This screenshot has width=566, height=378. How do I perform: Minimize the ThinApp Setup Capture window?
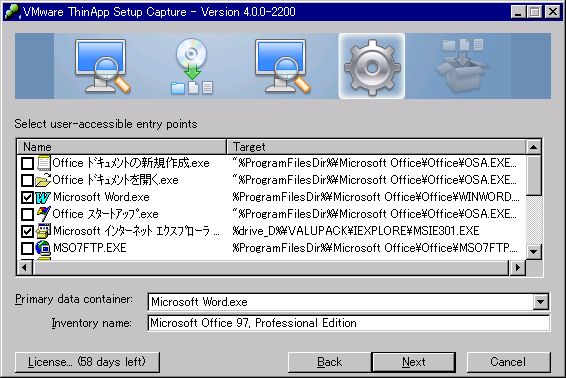(x=518, y=12)
